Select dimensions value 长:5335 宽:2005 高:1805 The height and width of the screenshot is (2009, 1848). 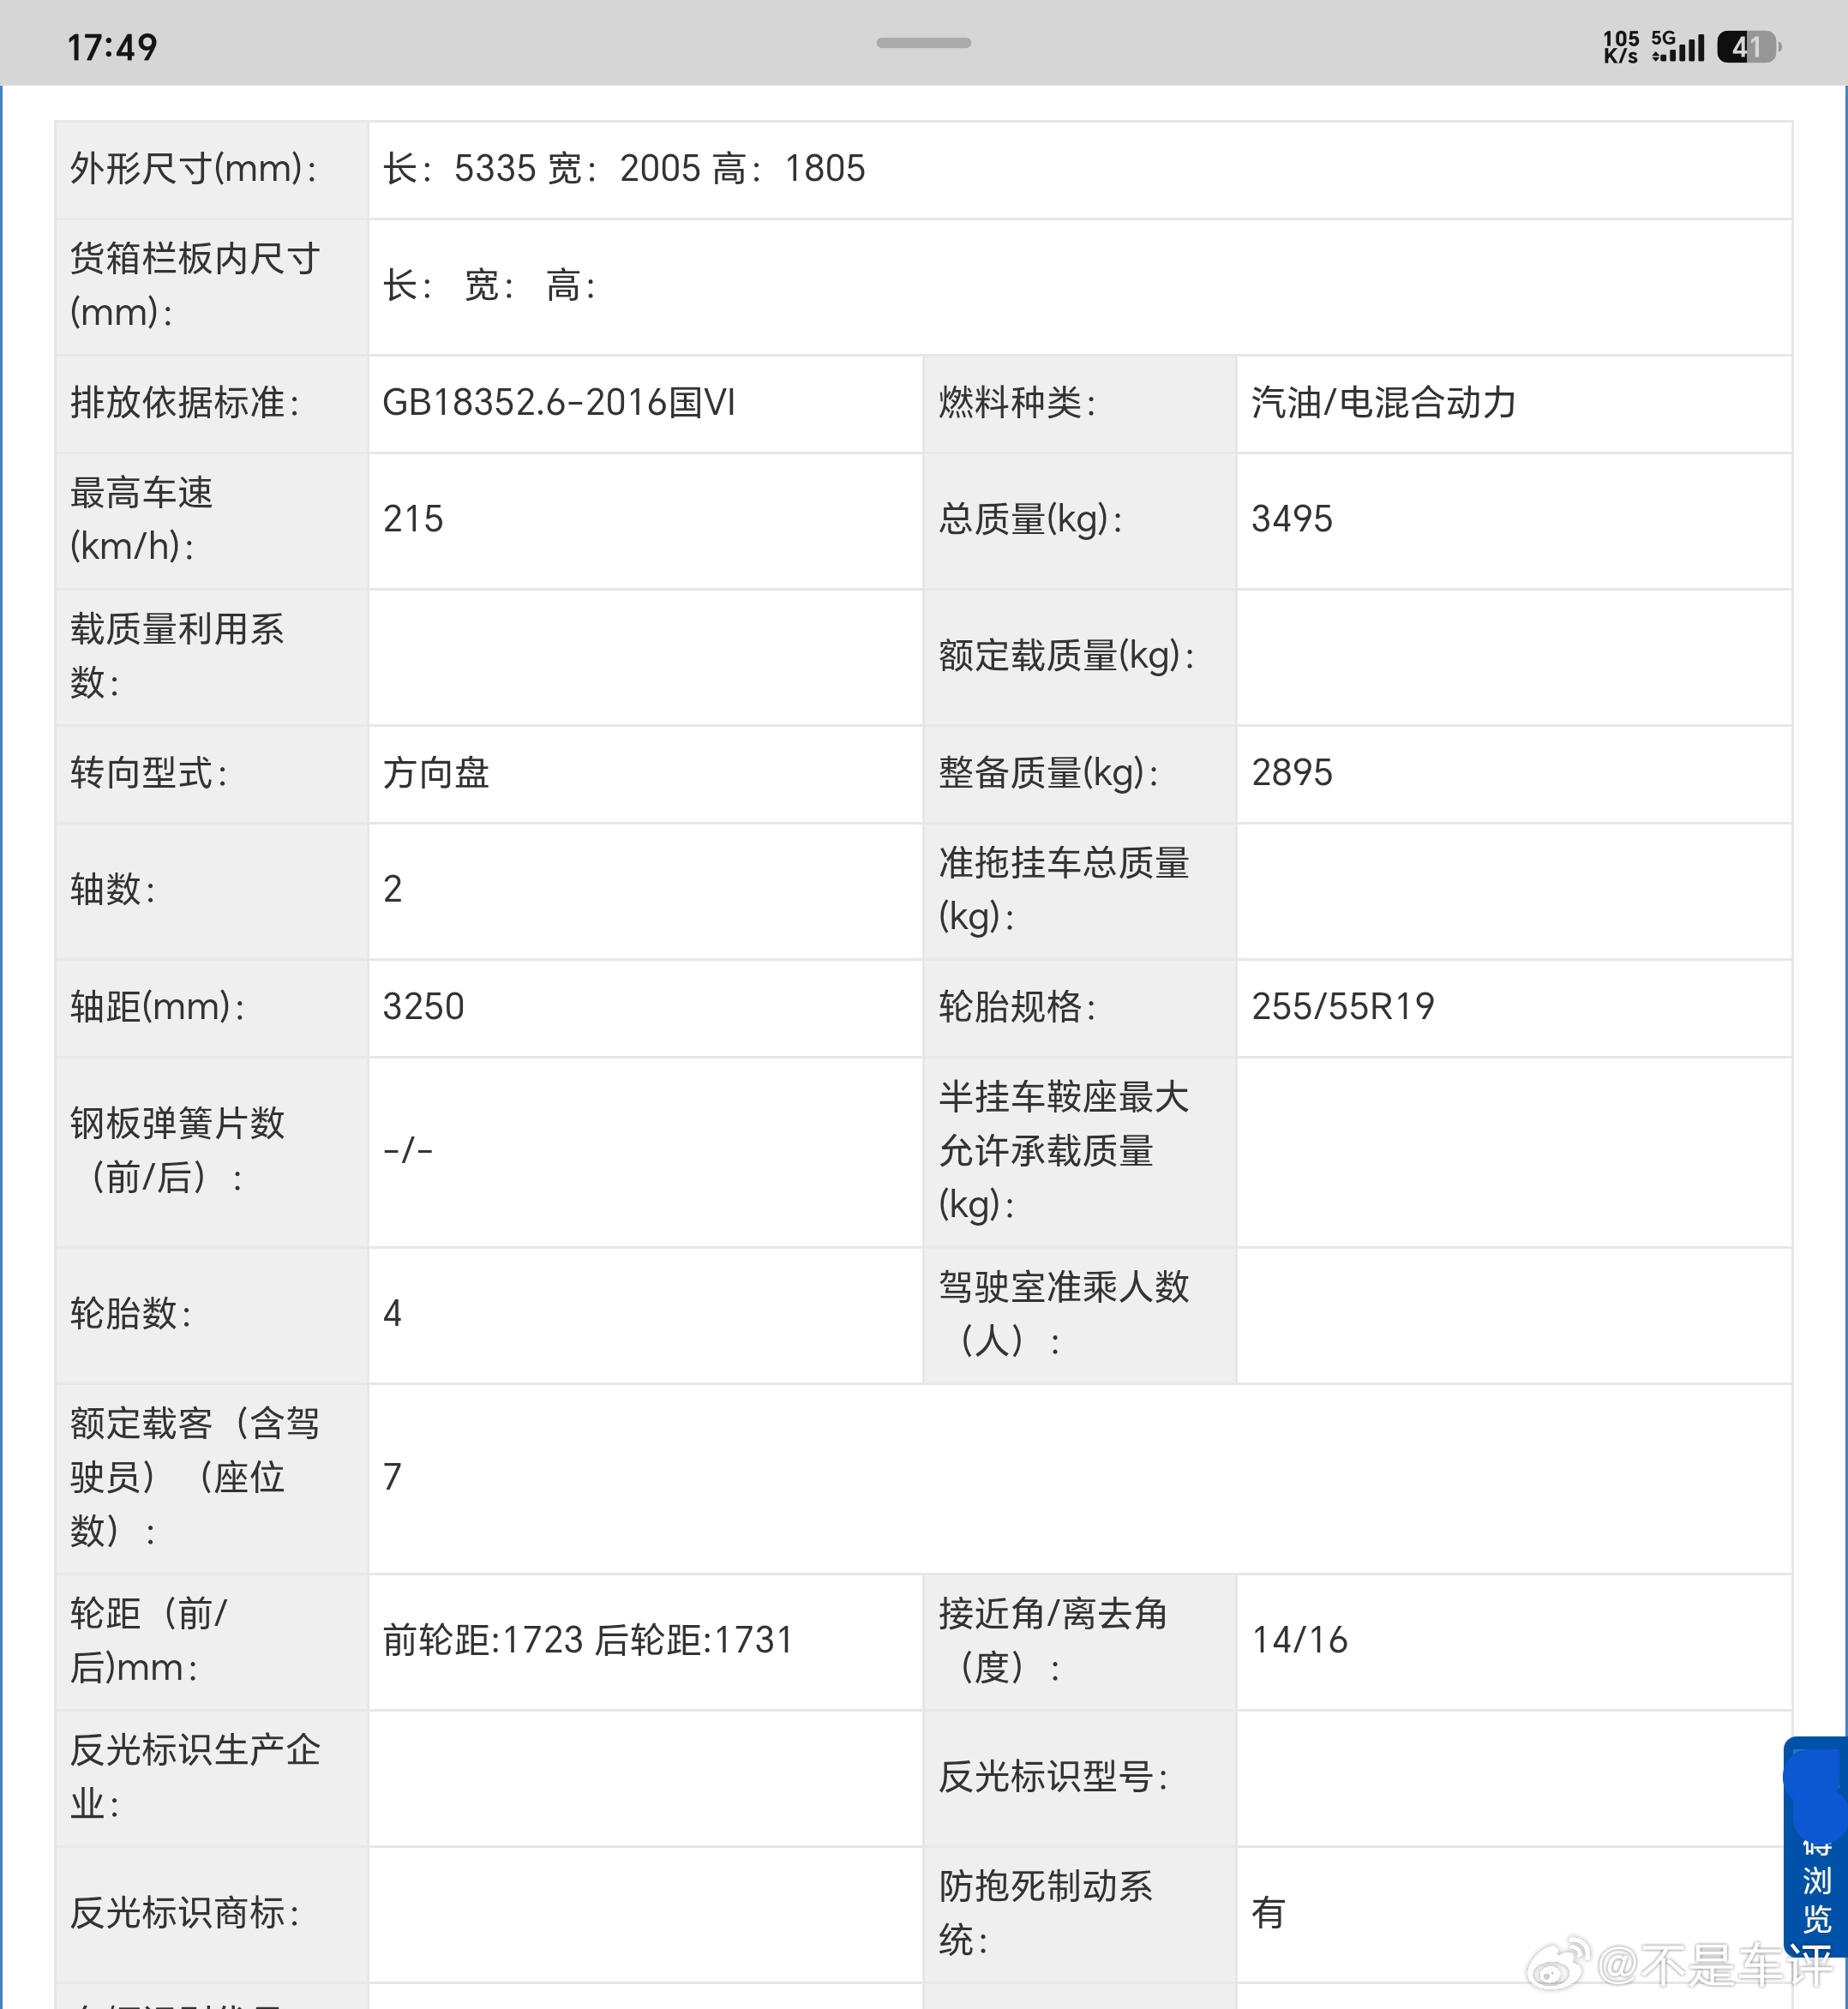(x=624, y=169)
